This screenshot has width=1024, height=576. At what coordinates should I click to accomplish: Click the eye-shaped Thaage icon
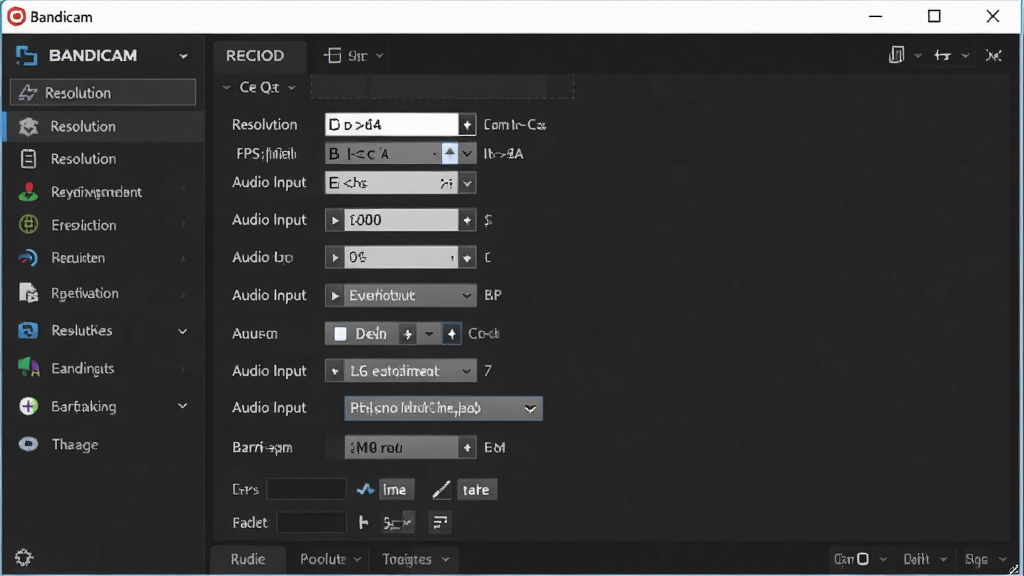28,445
